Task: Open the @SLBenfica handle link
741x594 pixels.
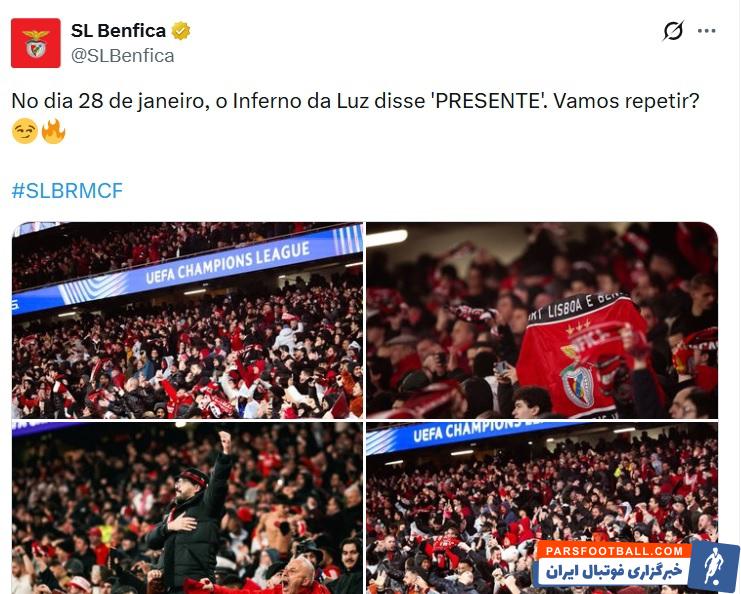Action: (x=122, y=56)
